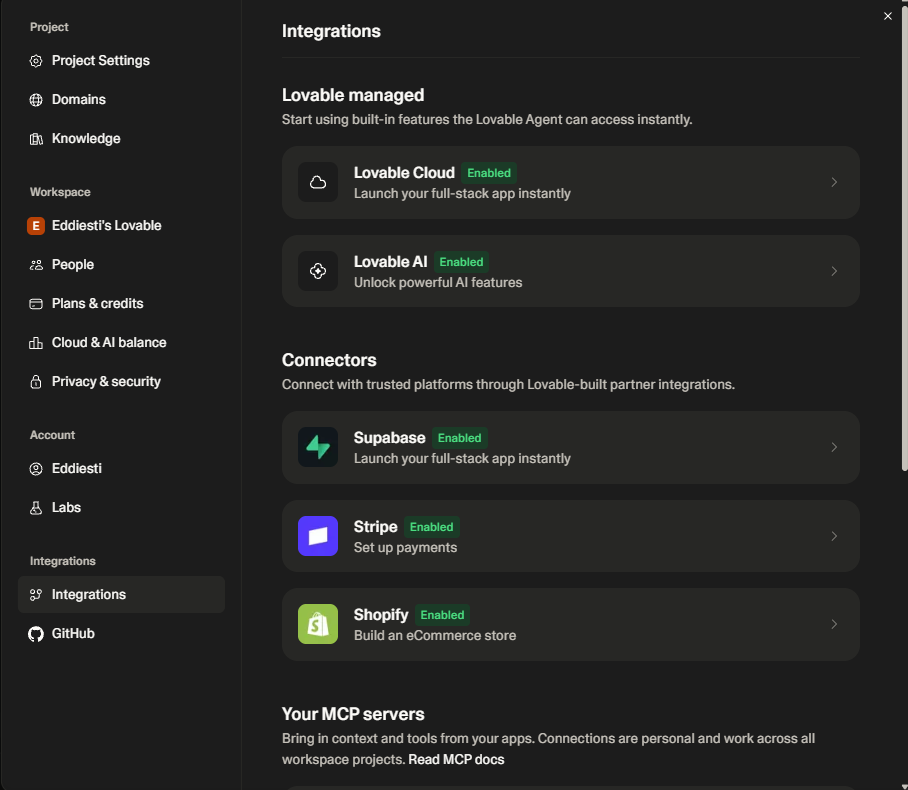Click the Supabase Enabled status badge
This screenshot has height=790, width=908.
pyautogui.click(x=459, y=438)
